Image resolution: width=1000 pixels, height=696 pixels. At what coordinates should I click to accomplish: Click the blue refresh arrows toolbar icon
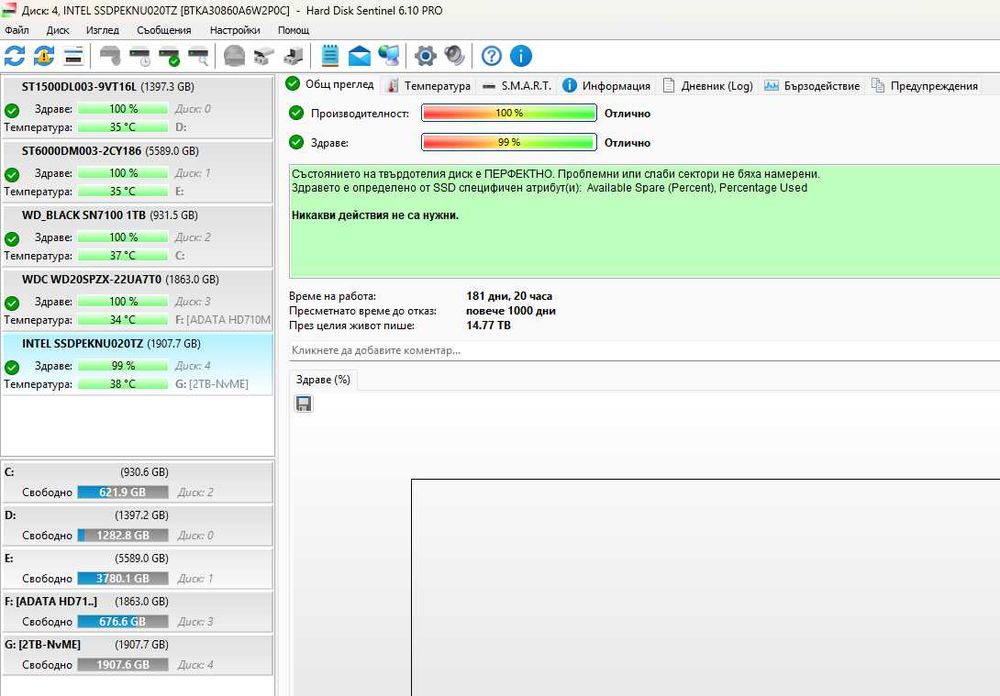click(14, 56)
